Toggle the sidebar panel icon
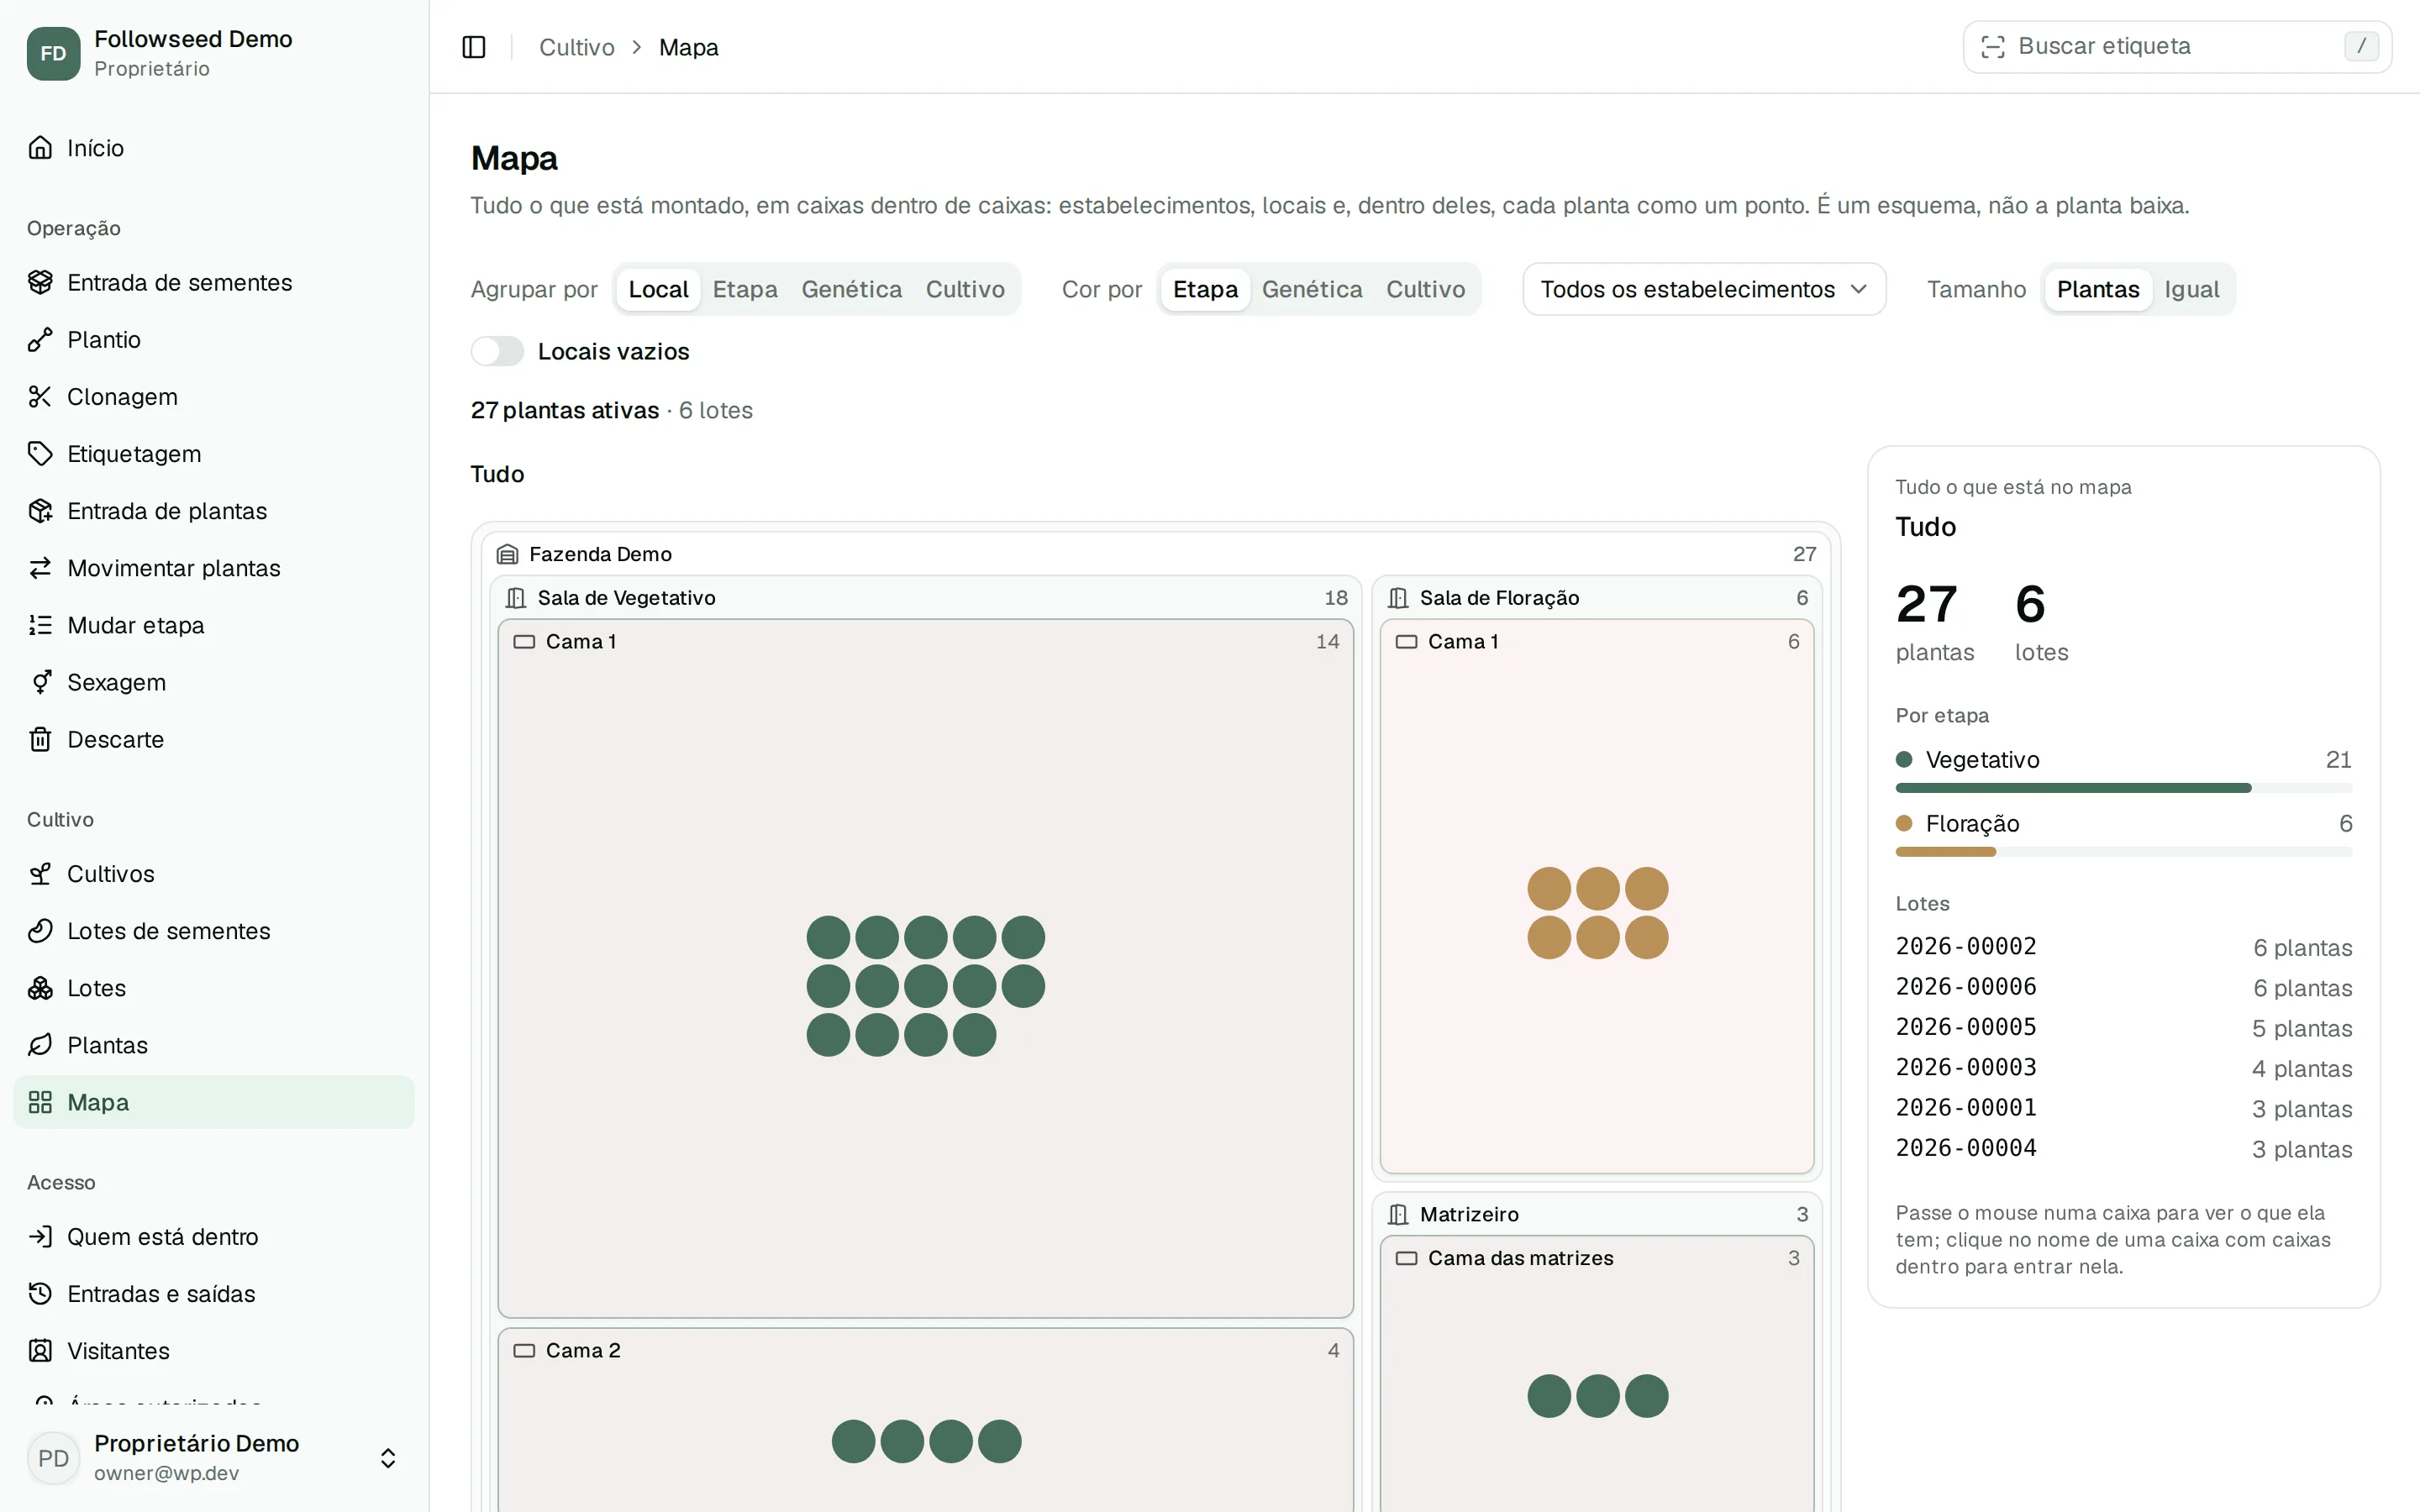This screenshot has width=2420, height=1512. (x=474, y=47)
